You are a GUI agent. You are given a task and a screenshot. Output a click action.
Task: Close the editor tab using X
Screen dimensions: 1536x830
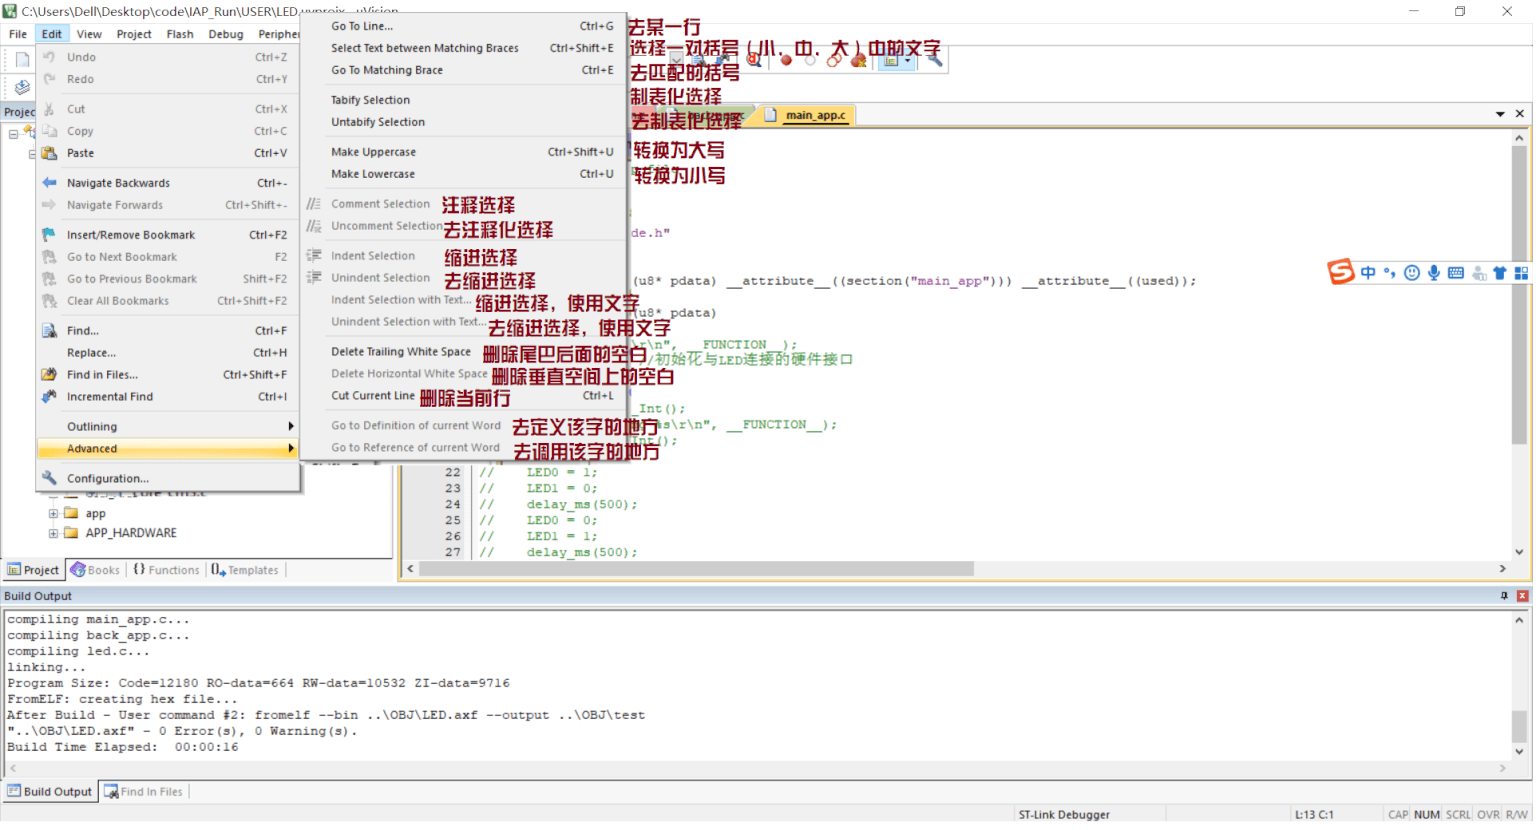point(1520,114)
